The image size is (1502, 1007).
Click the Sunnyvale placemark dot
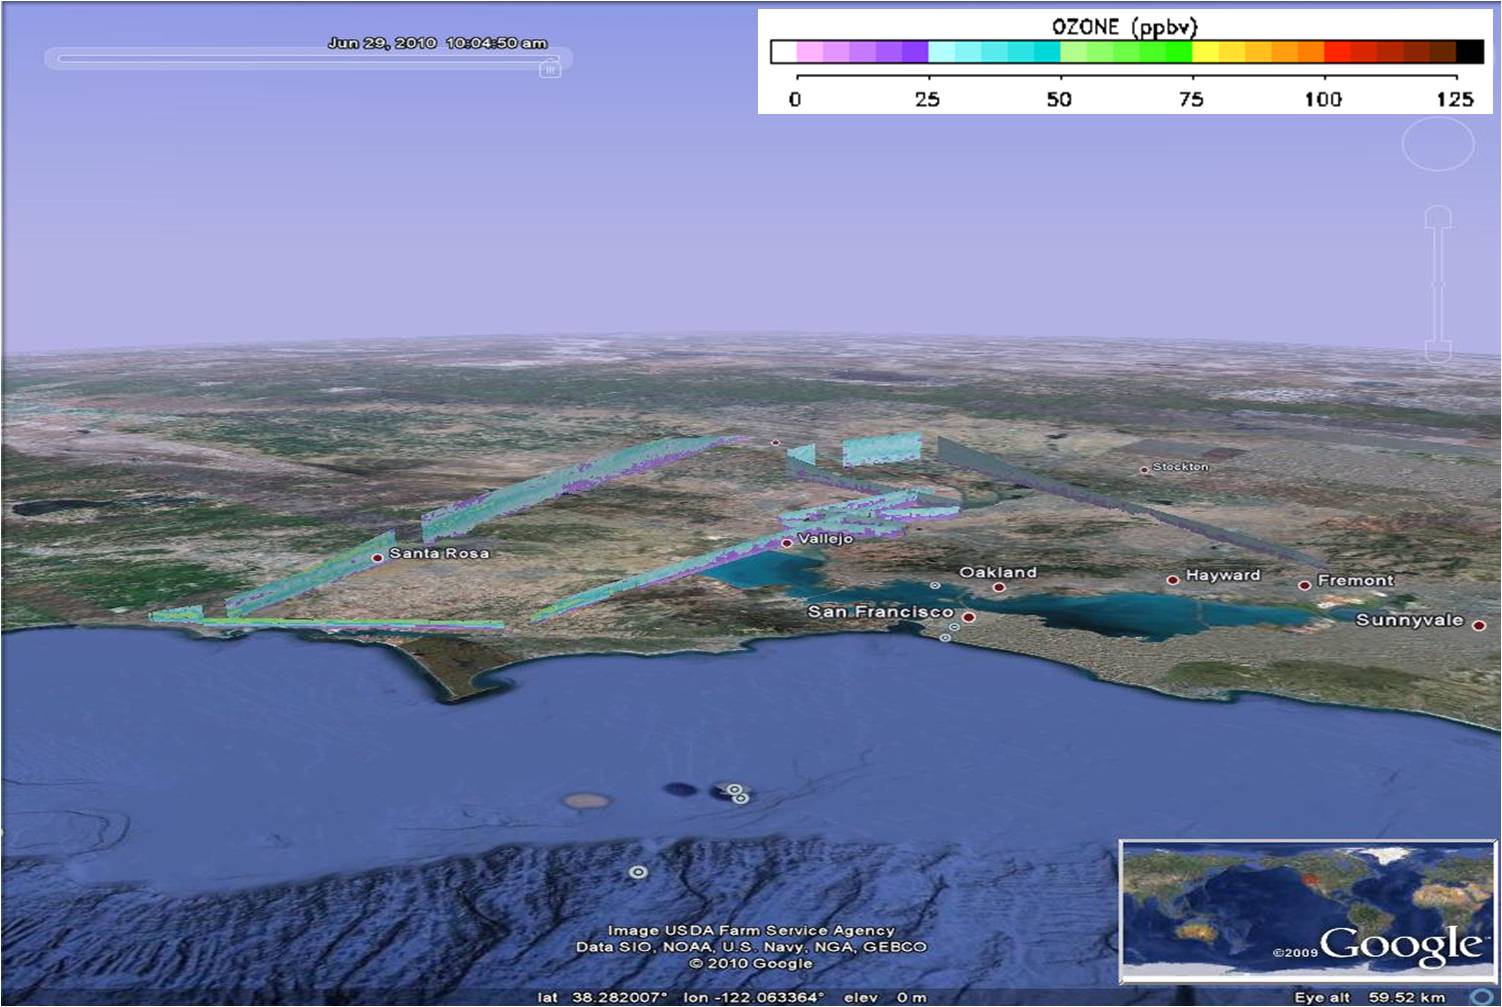coord(1479,626)
